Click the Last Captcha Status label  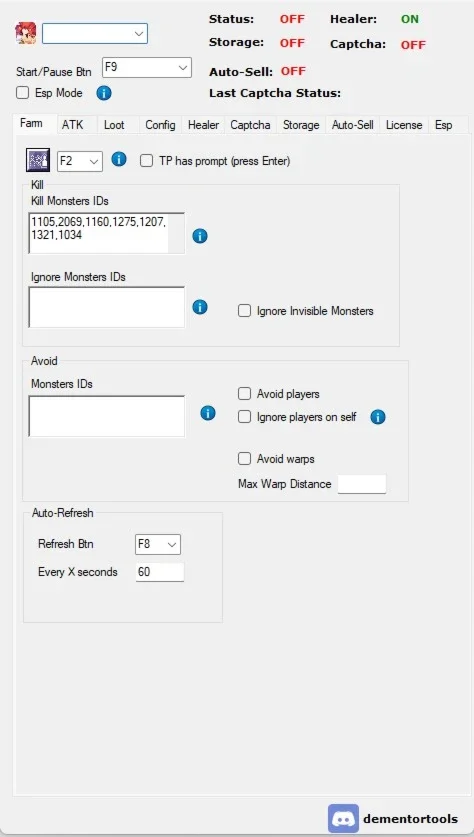coord(275,93)
